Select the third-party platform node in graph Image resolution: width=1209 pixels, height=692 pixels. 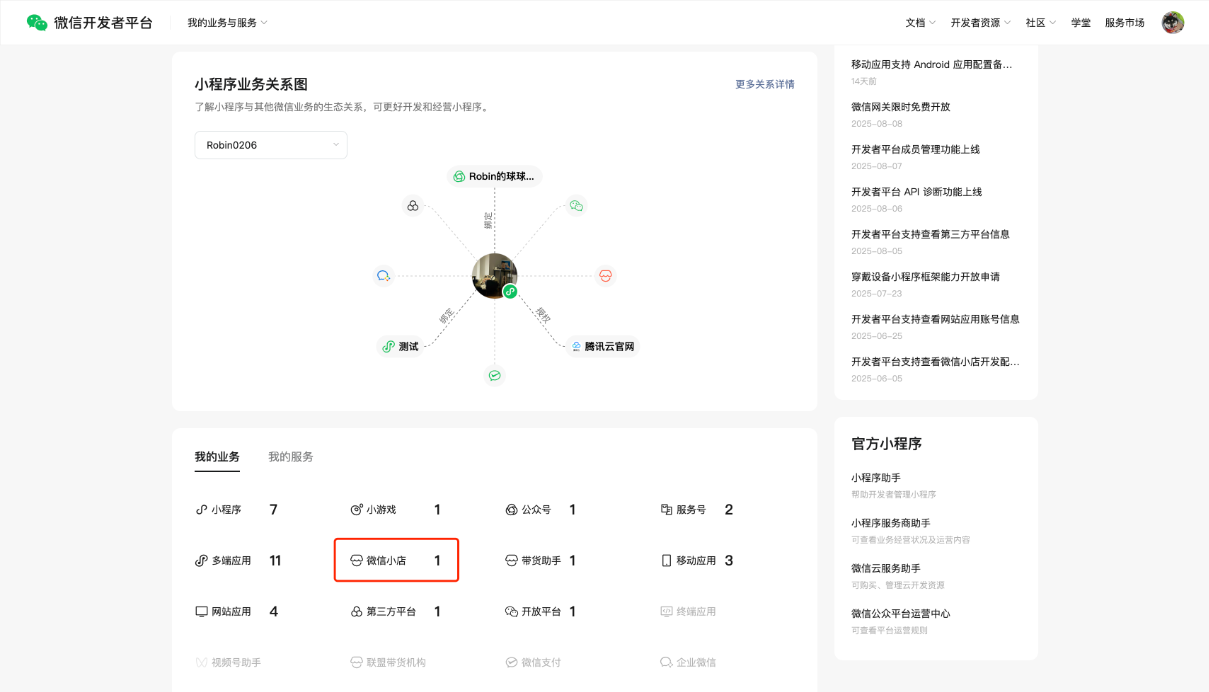pyautogui.click(x=412, y=205)
